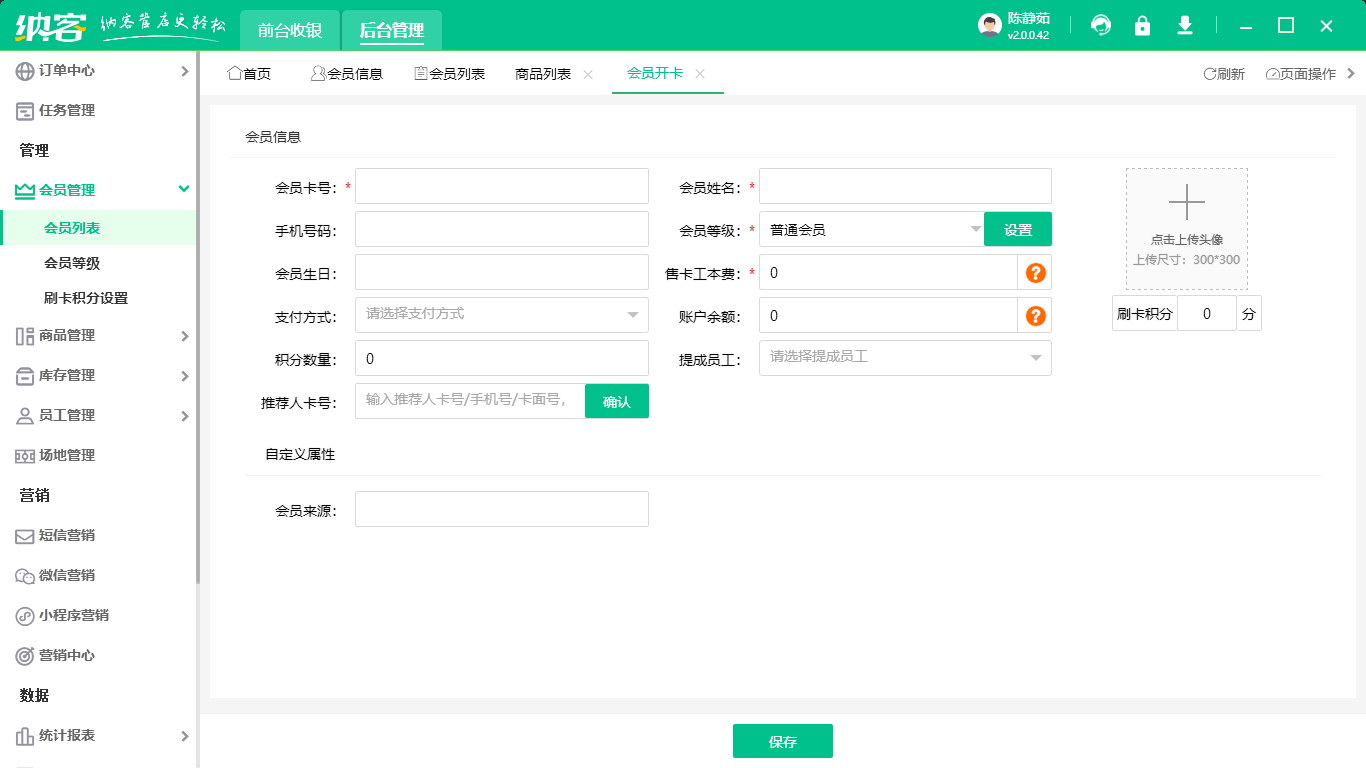Screen dimensions: 1366x768
Task: Switch to 商品列表 tab
Action: click(x=543, y=74)
